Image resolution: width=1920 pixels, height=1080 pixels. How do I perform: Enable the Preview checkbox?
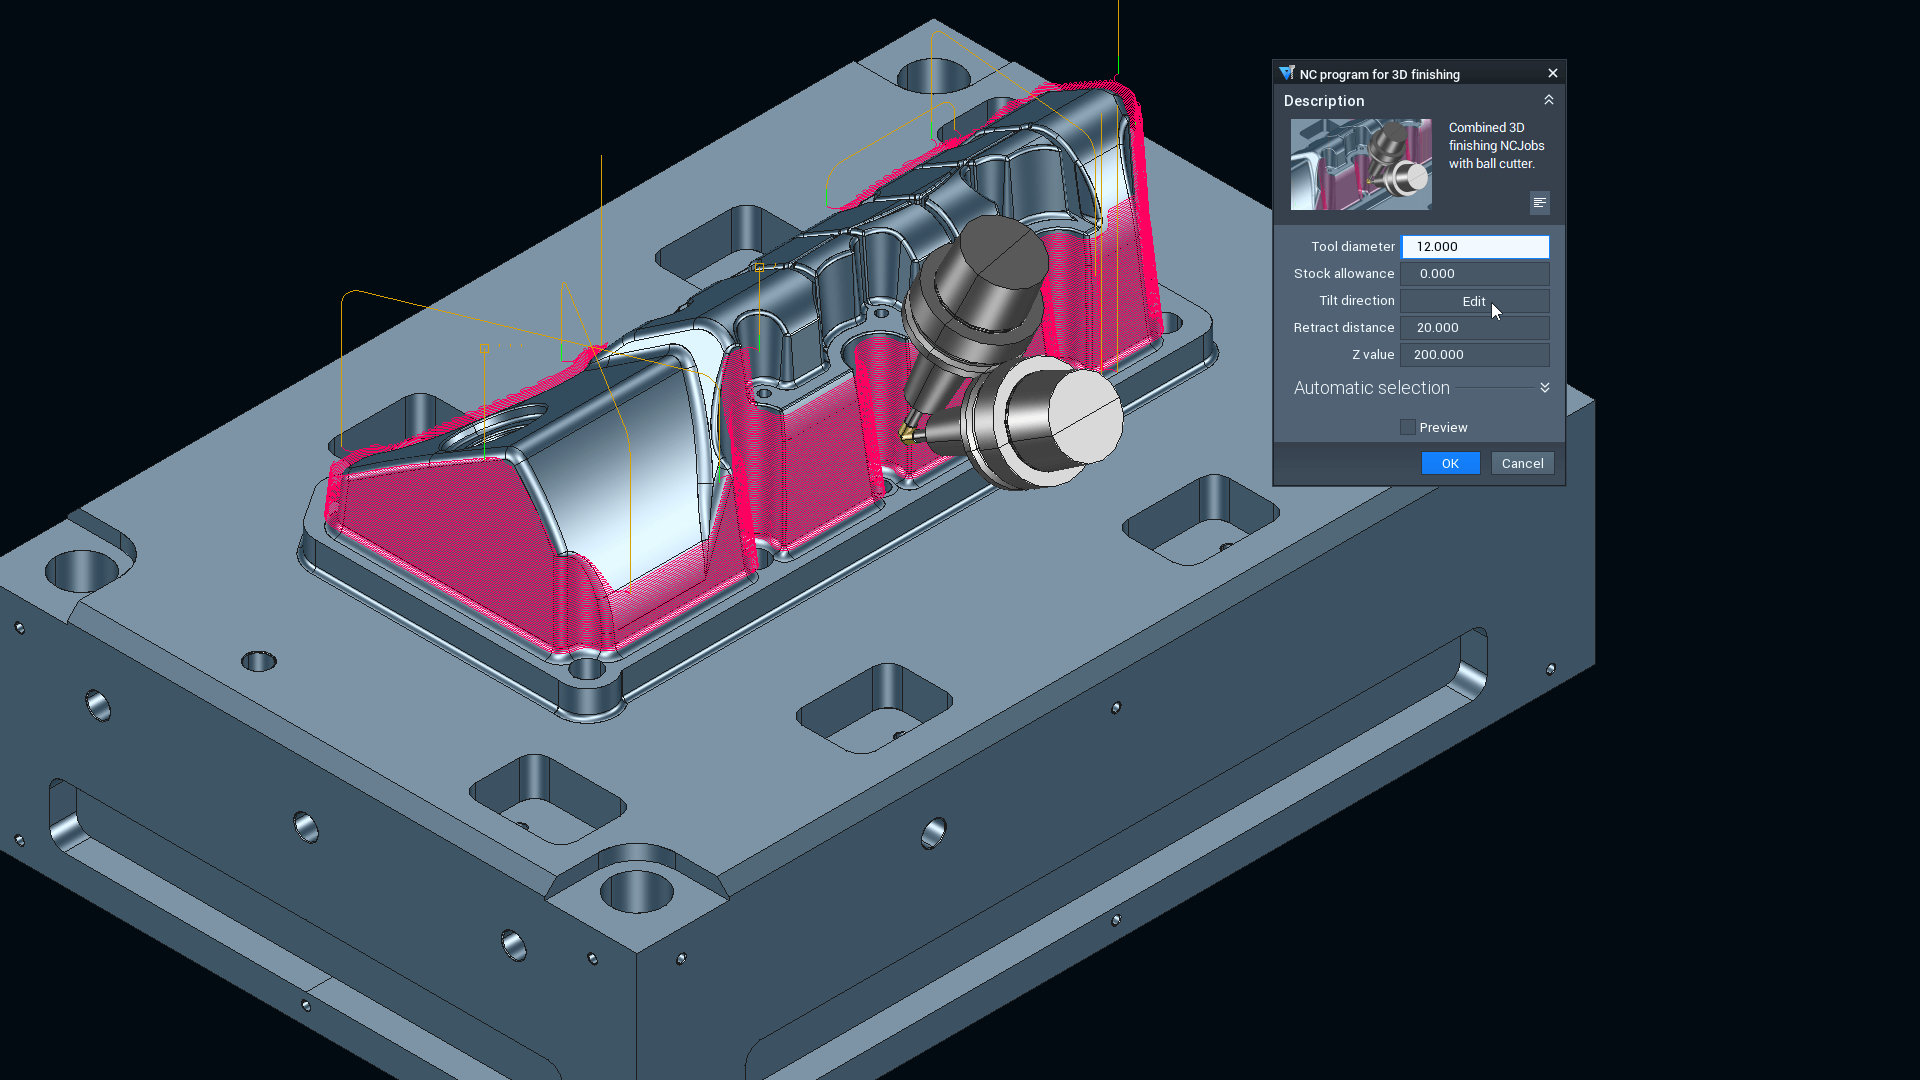[1408, 427]
